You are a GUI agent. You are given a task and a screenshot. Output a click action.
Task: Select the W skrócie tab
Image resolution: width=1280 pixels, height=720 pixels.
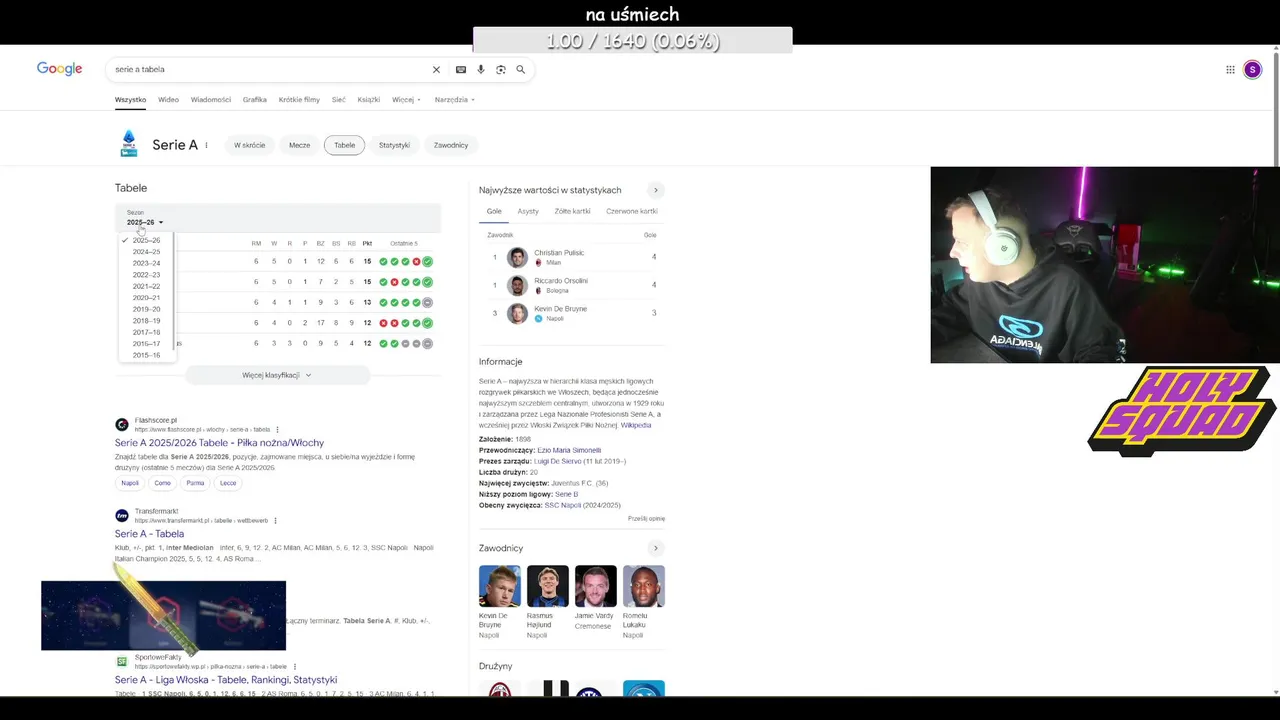(x=250, y=145)
